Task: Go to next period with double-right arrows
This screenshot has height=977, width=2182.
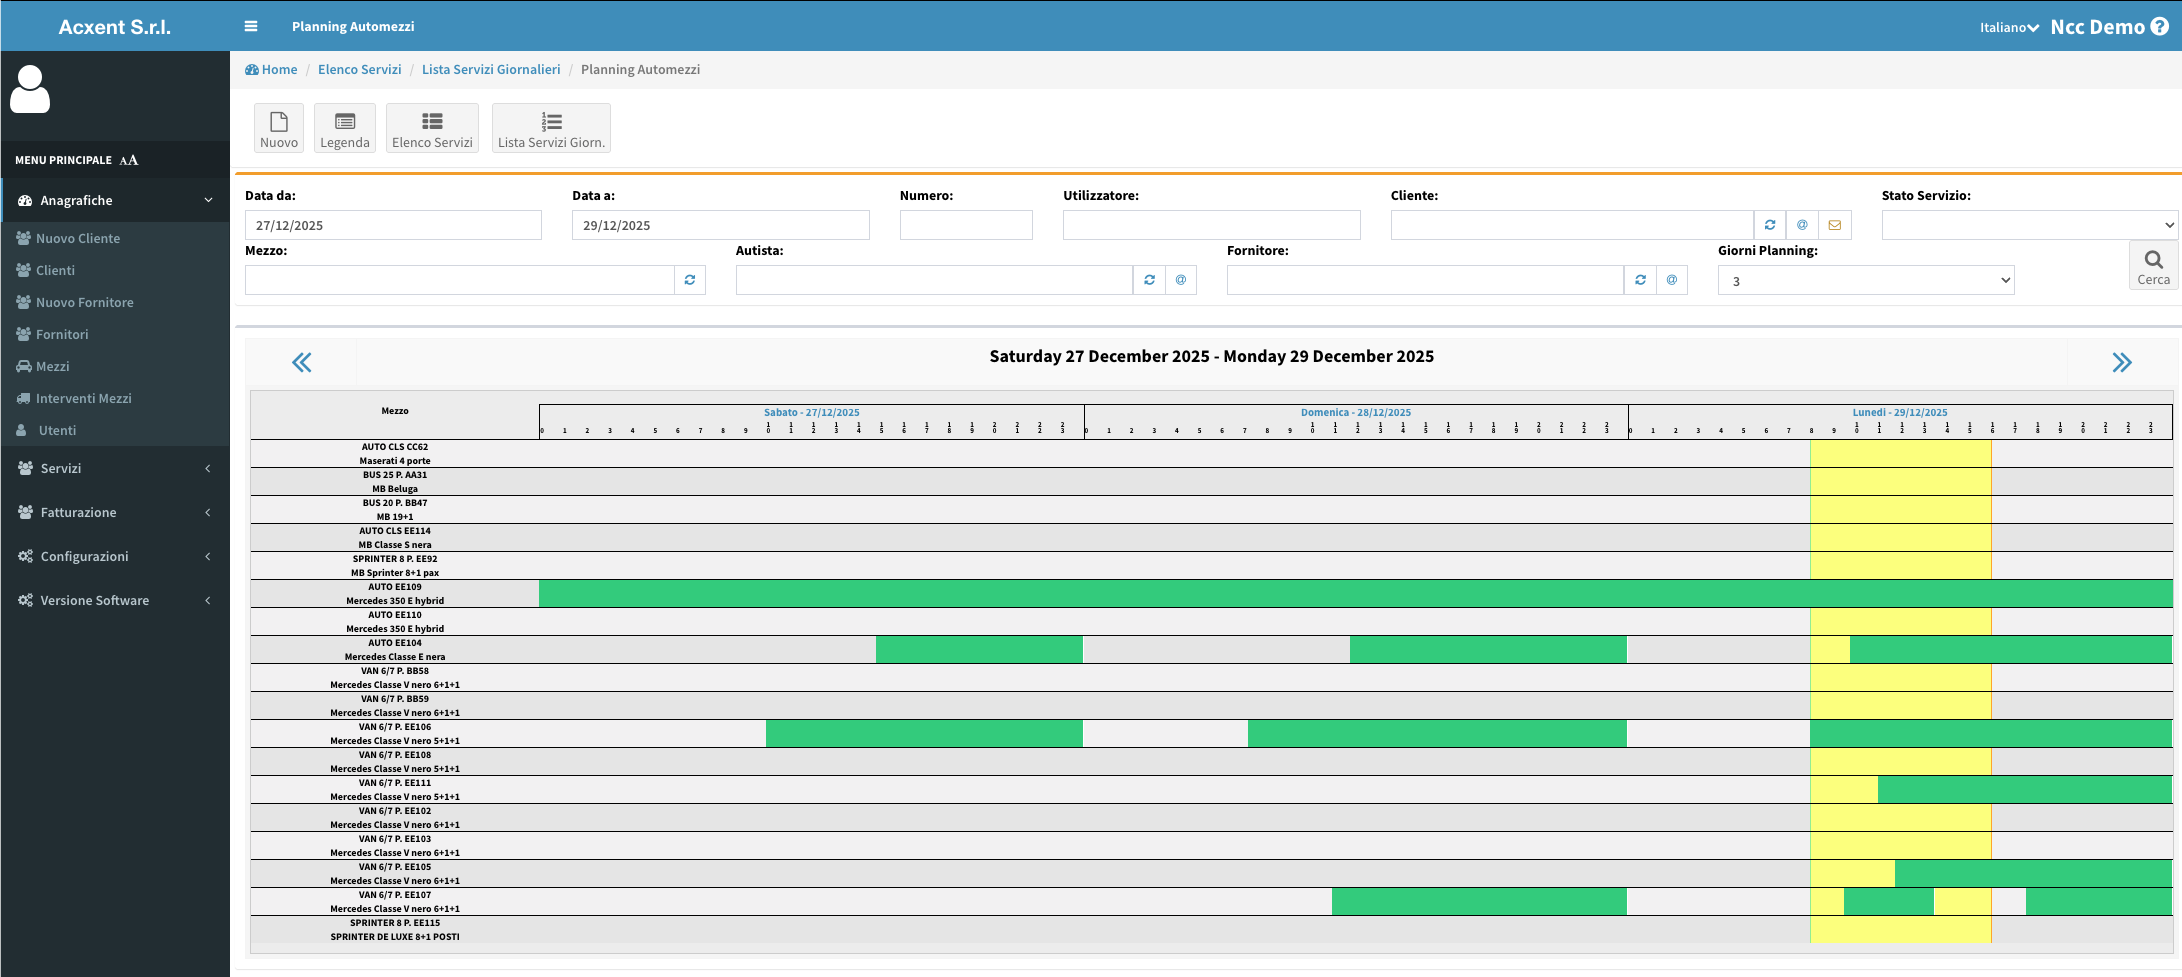Action: coord(2121,362)
